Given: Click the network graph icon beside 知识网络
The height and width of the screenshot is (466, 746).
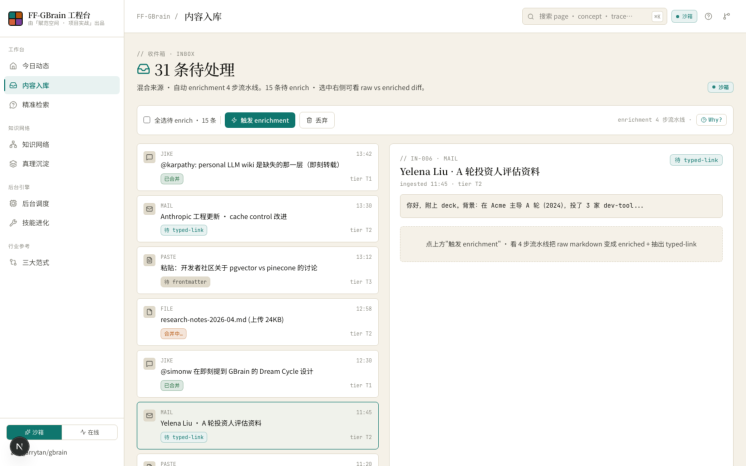Looking at the screenshot, I should coord(13,144).
